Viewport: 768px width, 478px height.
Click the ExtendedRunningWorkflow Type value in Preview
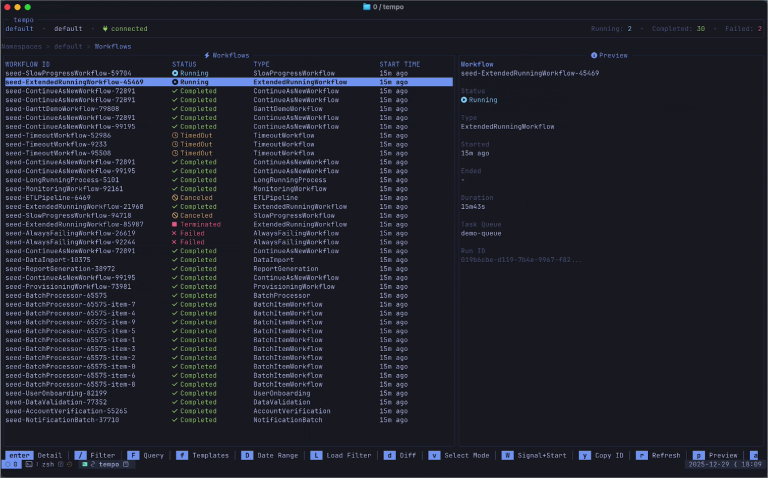click(x=507, y=126)
